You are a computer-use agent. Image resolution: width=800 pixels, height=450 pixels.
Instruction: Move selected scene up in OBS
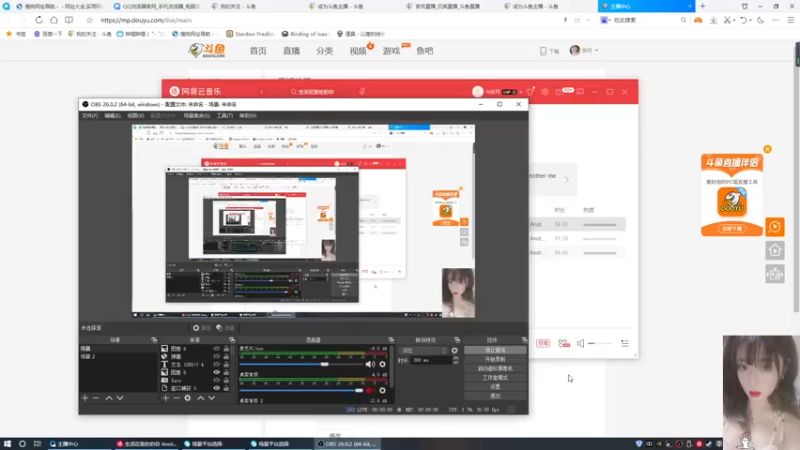pyautogui.click(x=109, y=398)
